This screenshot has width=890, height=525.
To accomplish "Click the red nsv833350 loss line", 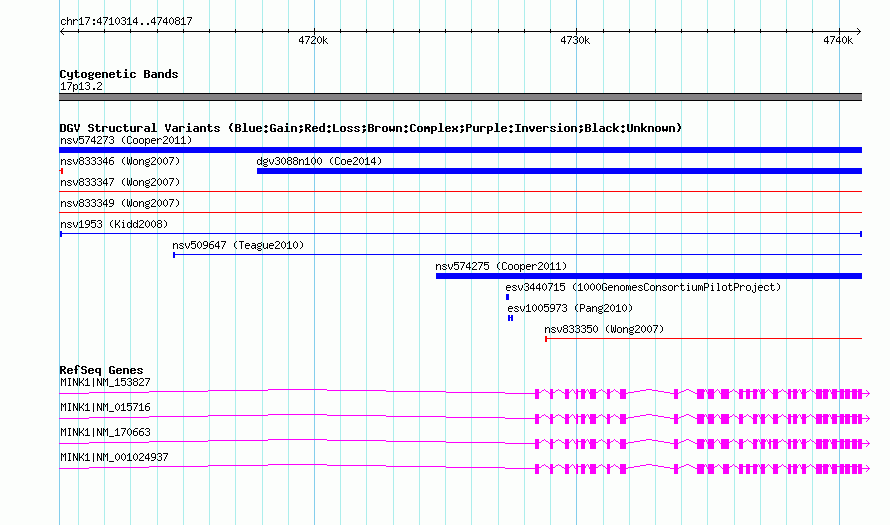I will click(x=703, y=339).
